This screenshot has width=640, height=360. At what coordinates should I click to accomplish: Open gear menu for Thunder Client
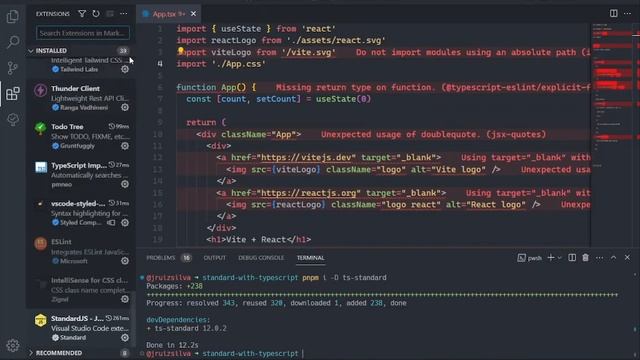(125, 107)
